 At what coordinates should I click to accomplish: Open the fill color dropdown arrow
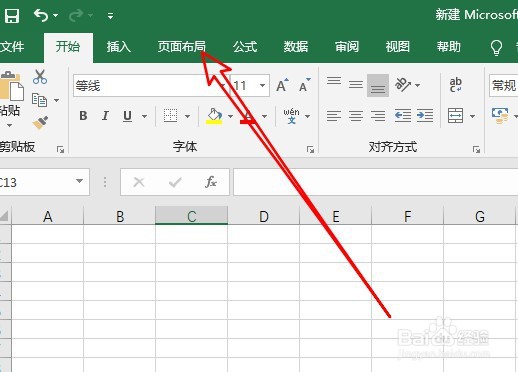click(230, 116)
